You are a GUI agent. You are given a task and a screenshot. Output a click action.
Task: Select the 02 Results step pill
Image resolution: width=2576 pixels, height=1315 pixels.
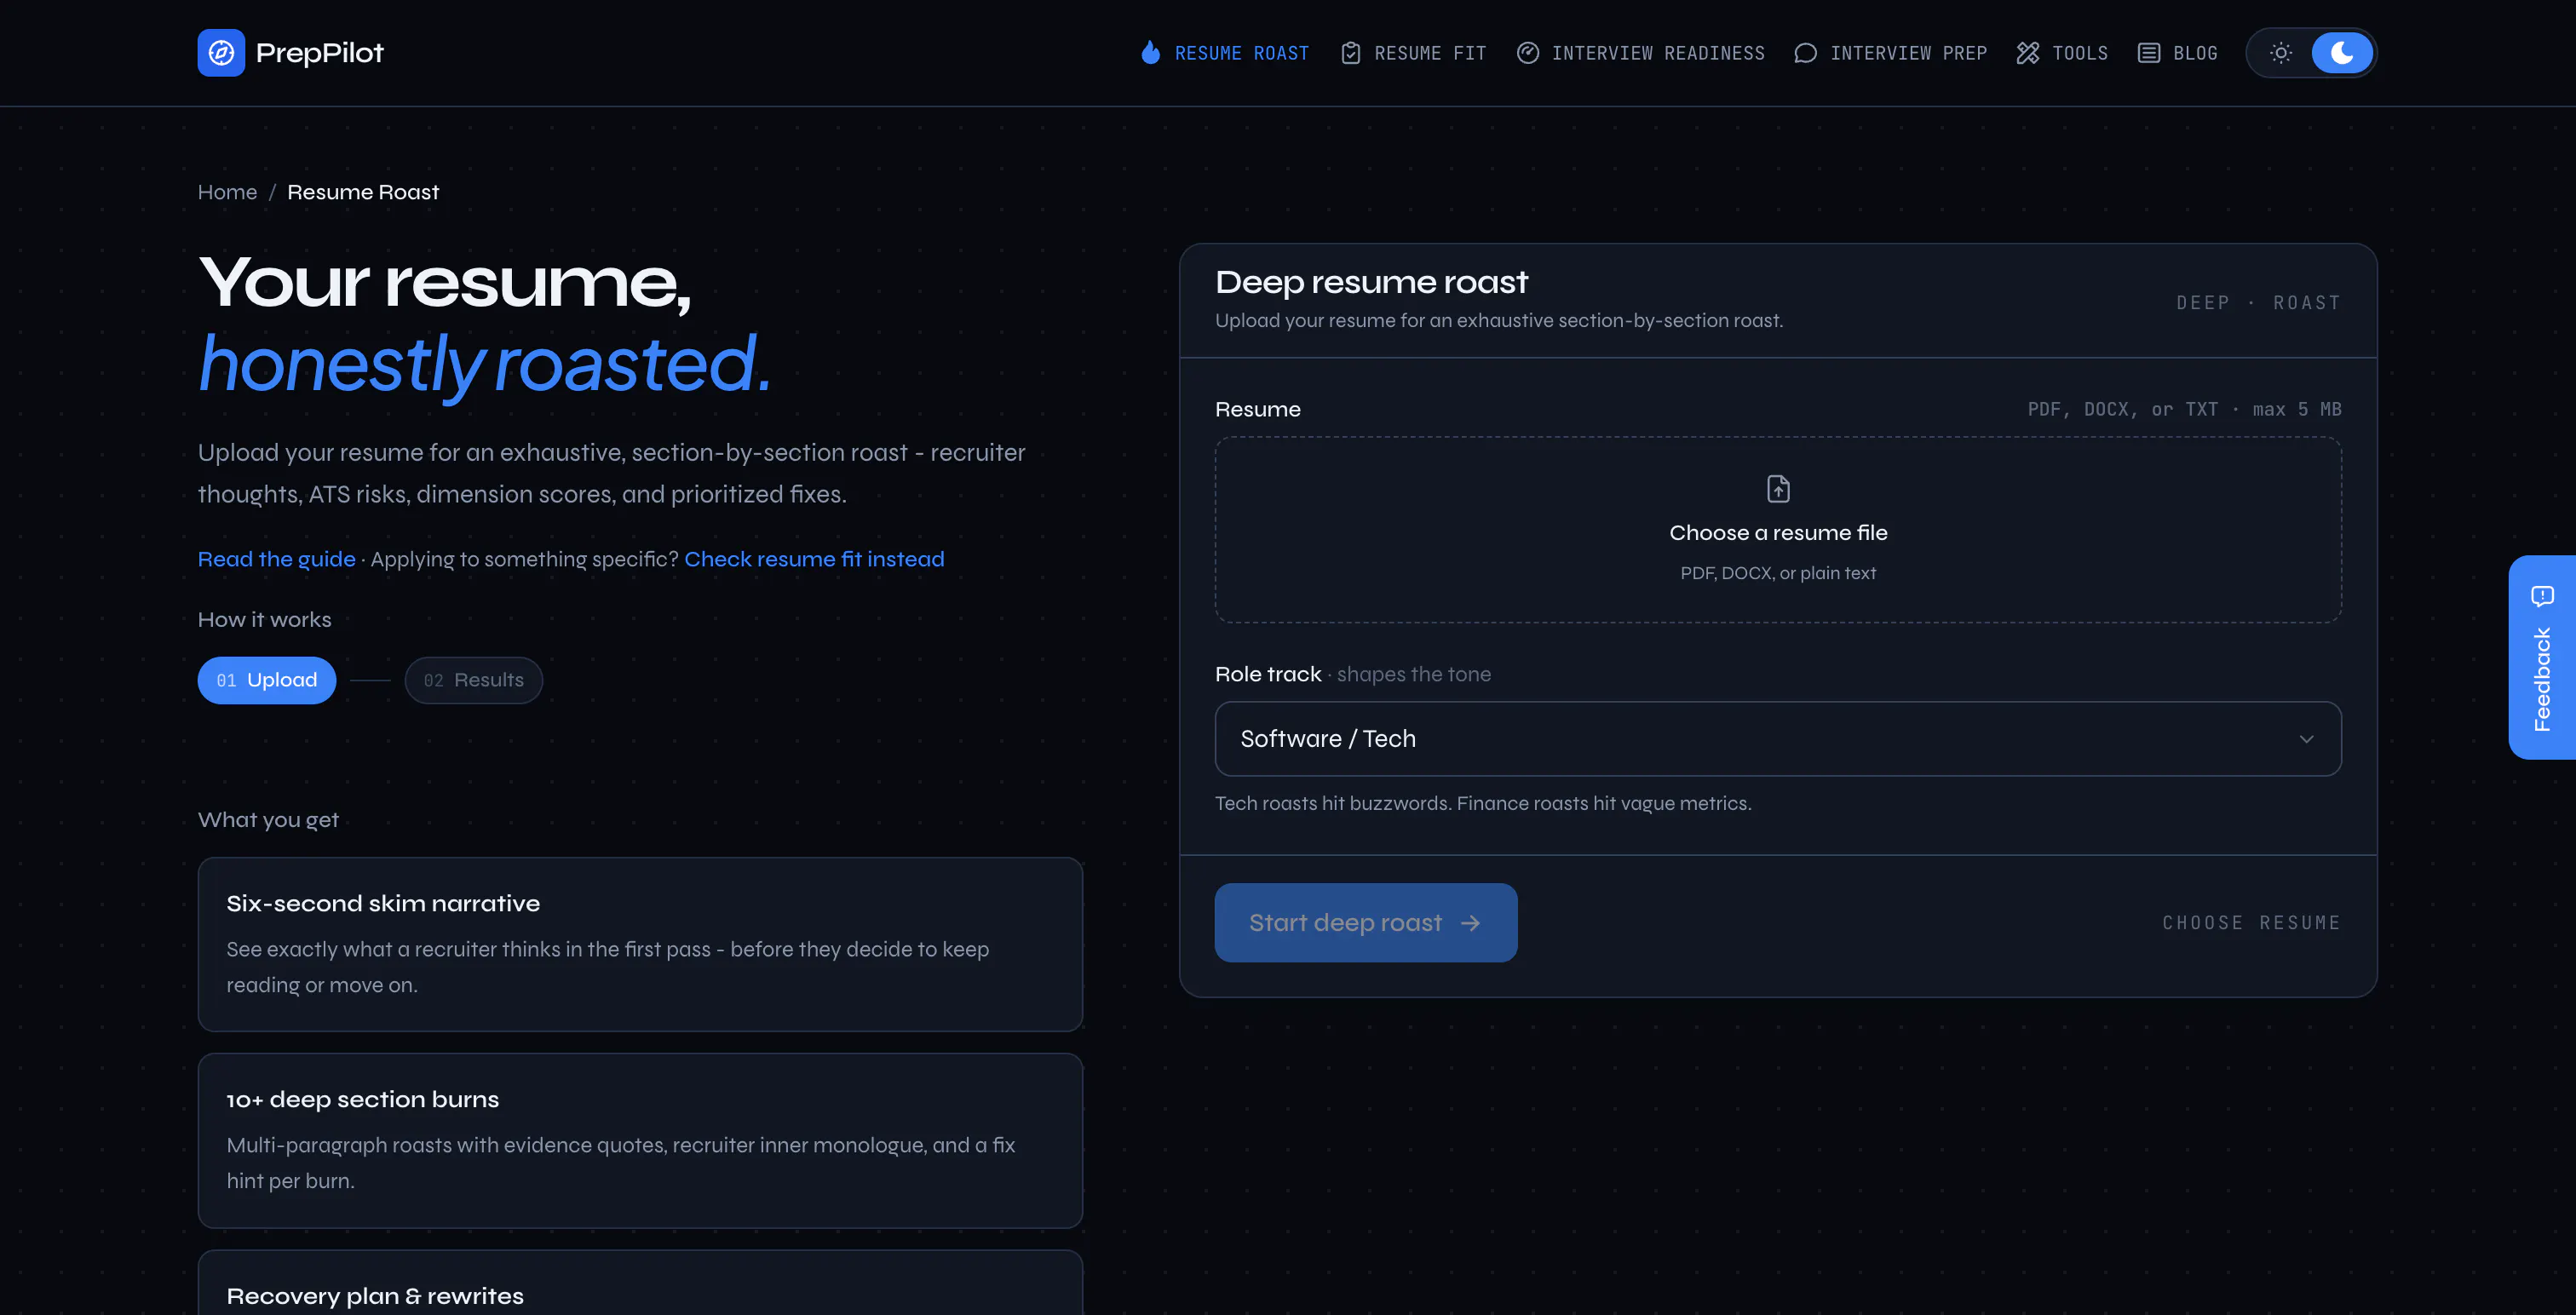[474, 680]
